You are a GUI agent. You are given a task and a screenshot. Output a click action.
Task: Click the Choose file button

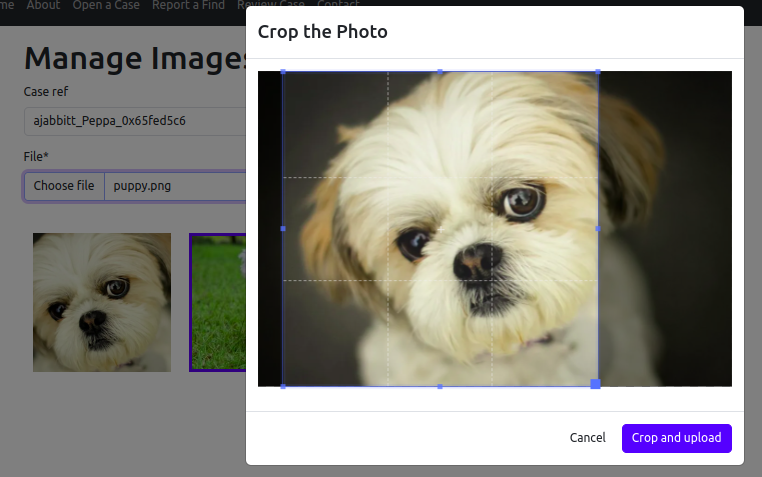click(x=64, y=186)
